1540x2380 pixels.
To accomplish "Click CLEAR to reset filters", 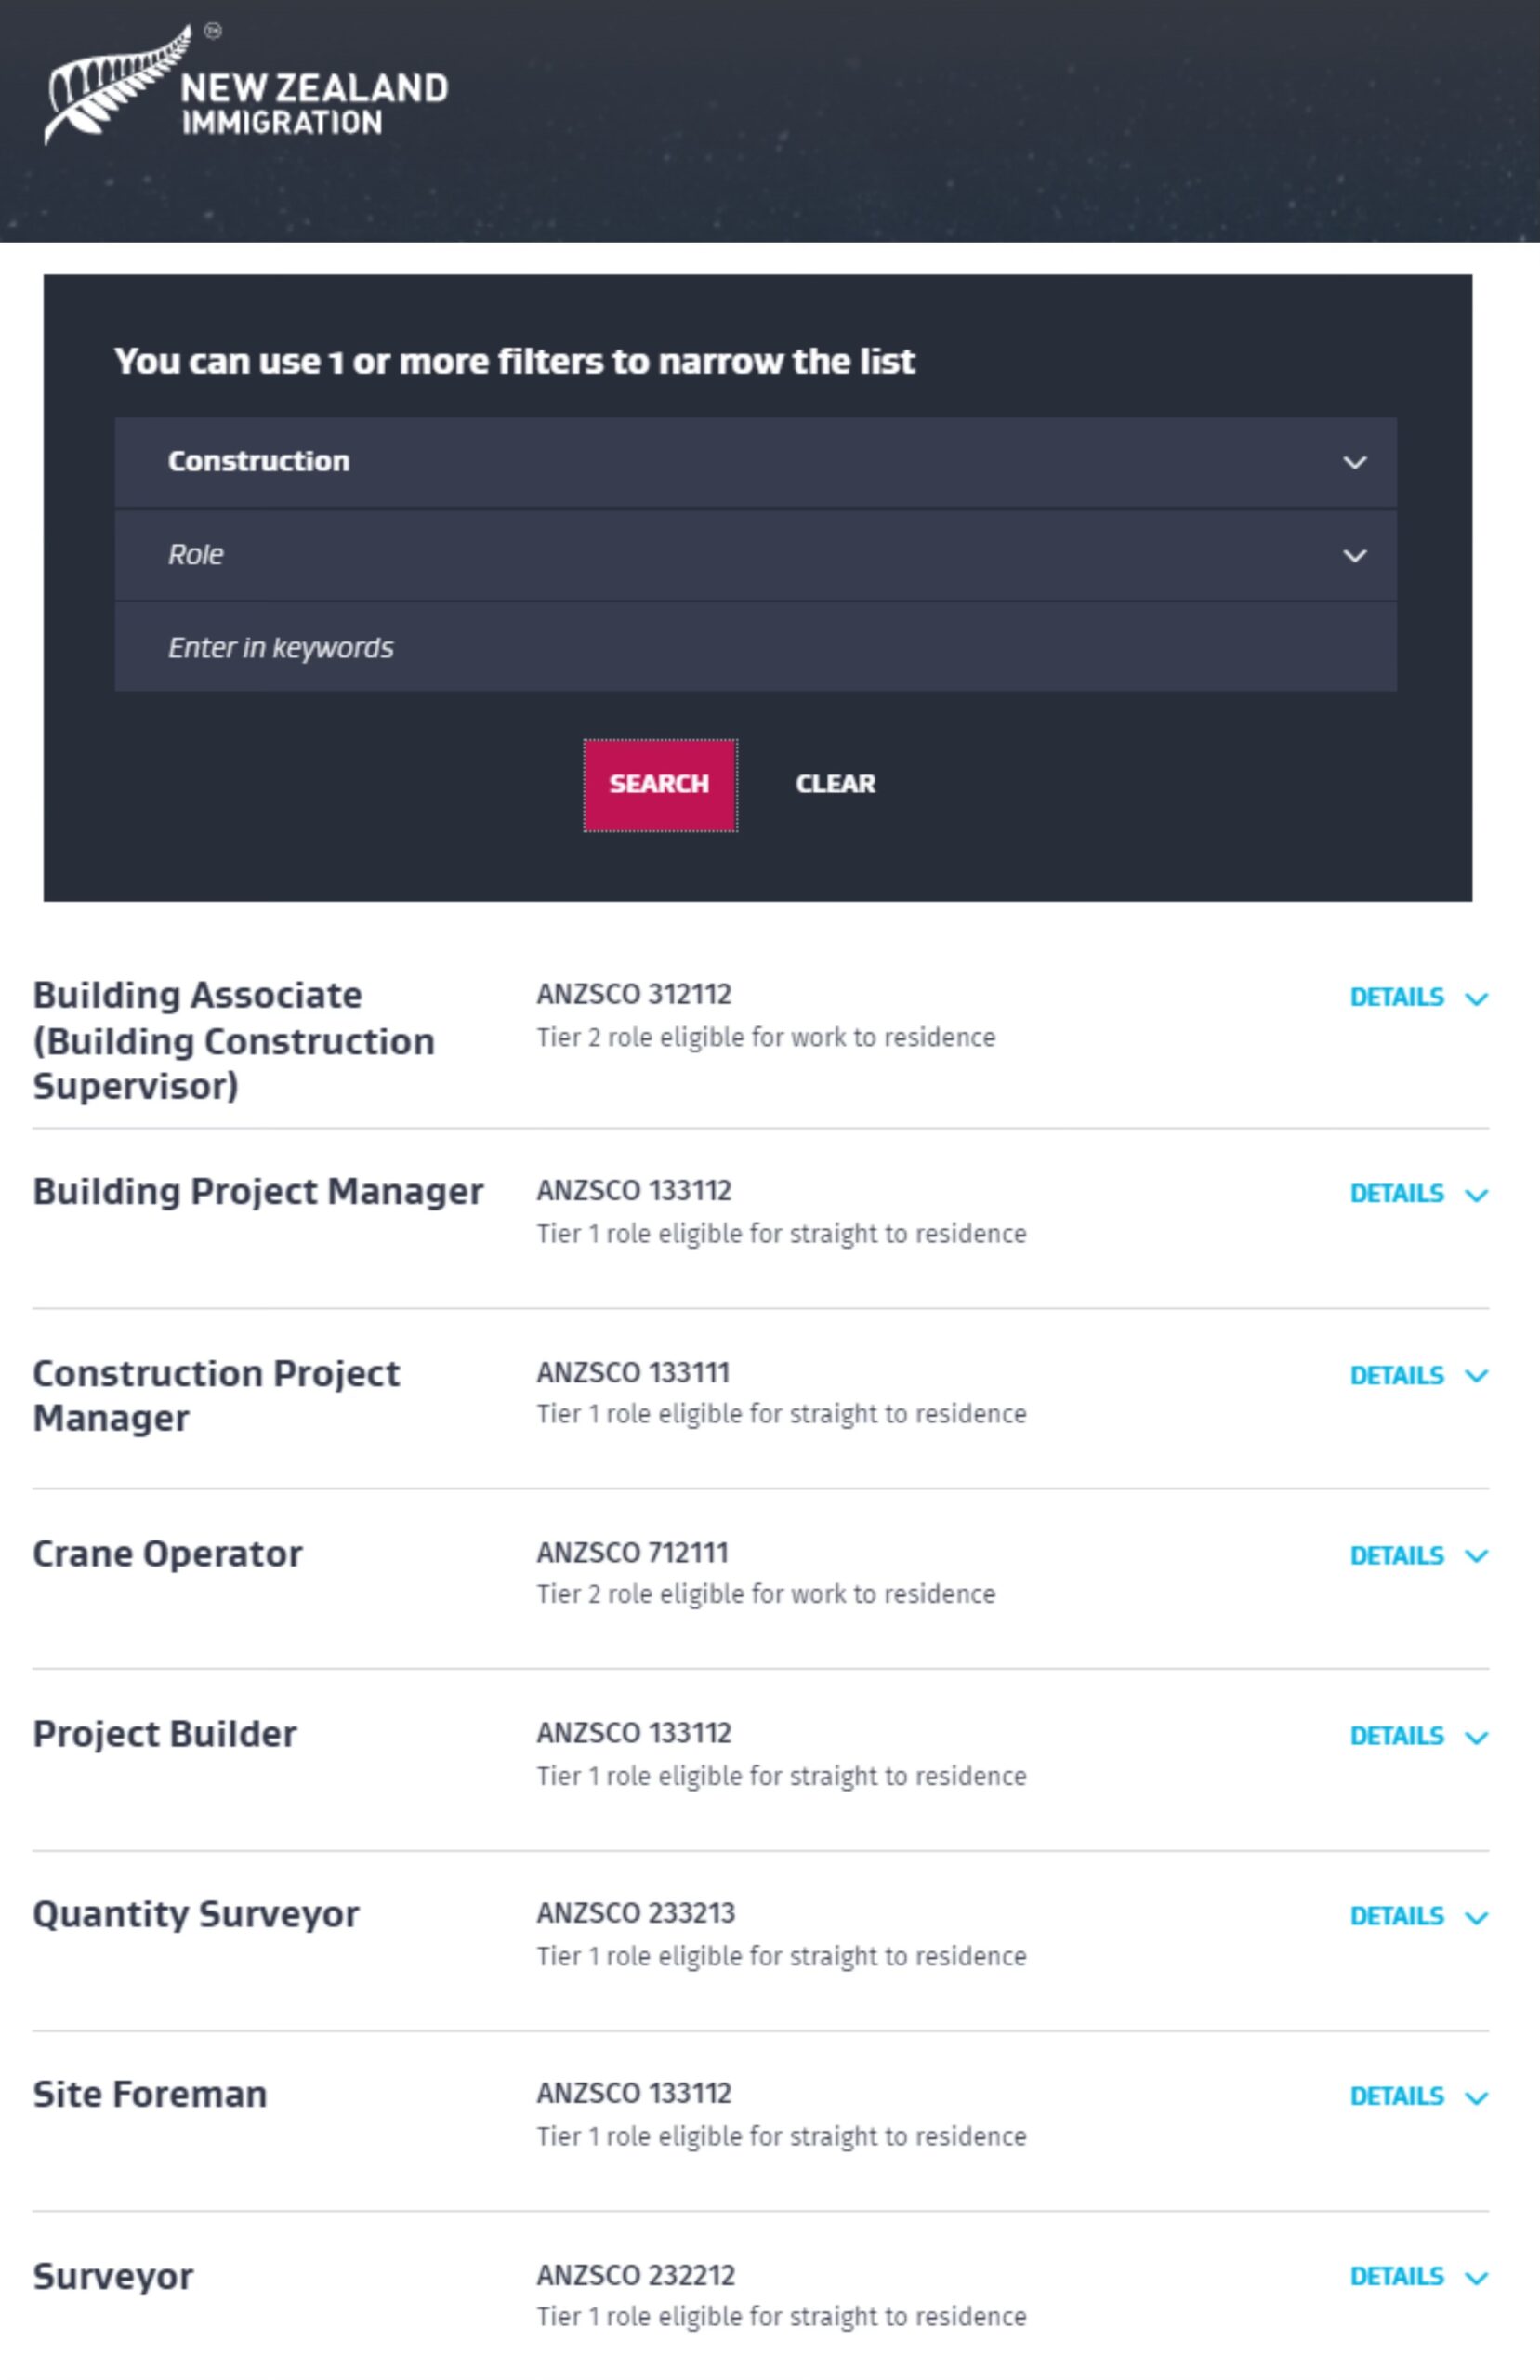I will coord(834,784).
